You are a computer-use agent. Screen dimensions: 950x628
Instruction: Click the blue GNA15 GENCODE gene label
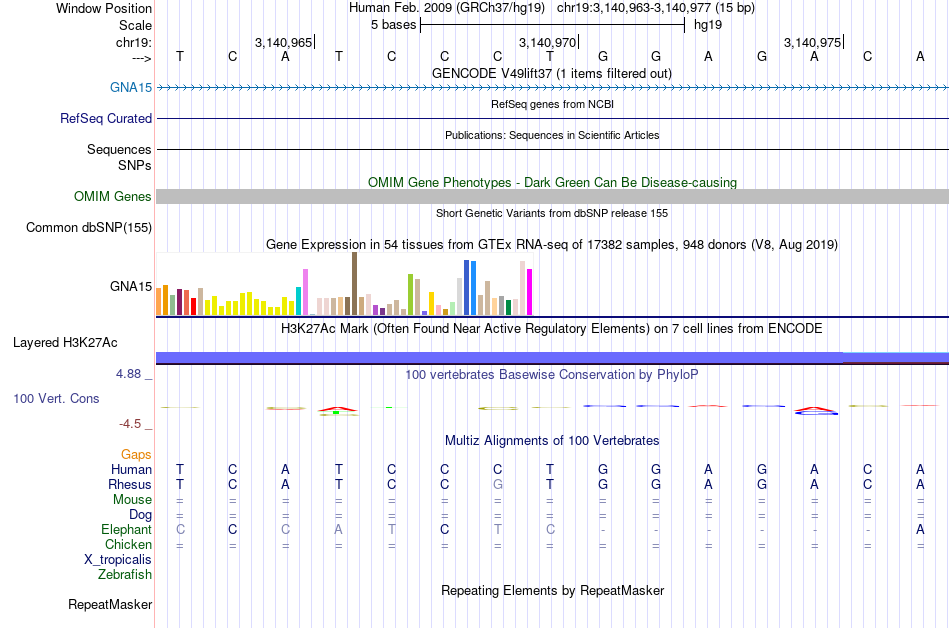pos(131,87)
